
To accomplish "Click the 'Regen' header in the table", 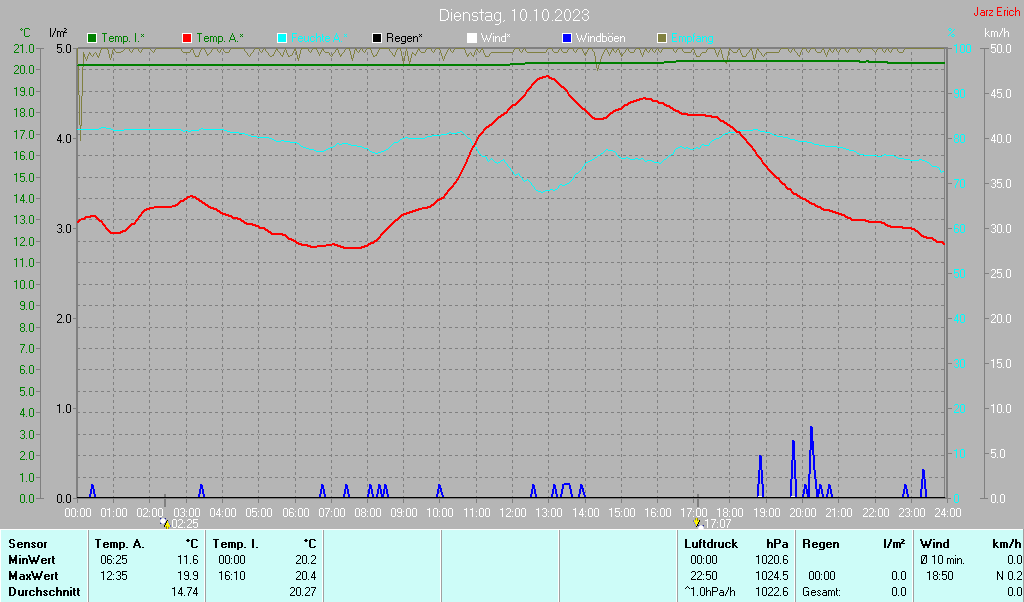I will [821, 544].
